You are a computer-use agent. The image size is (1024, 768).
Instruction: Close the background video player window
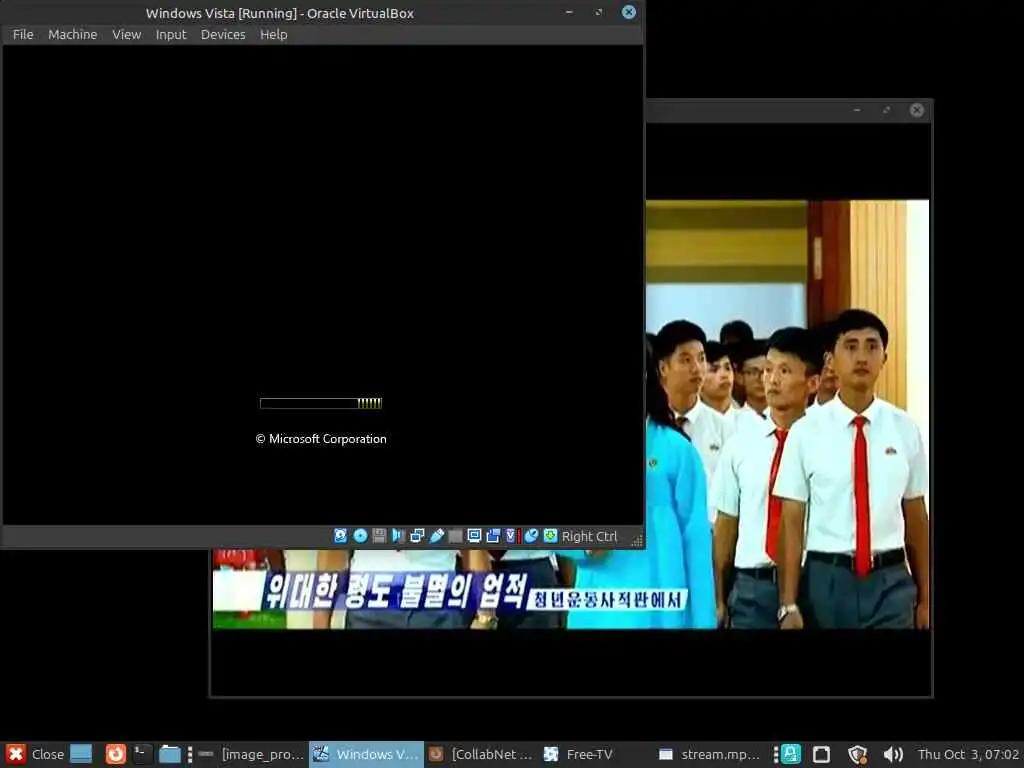point(917,110)
